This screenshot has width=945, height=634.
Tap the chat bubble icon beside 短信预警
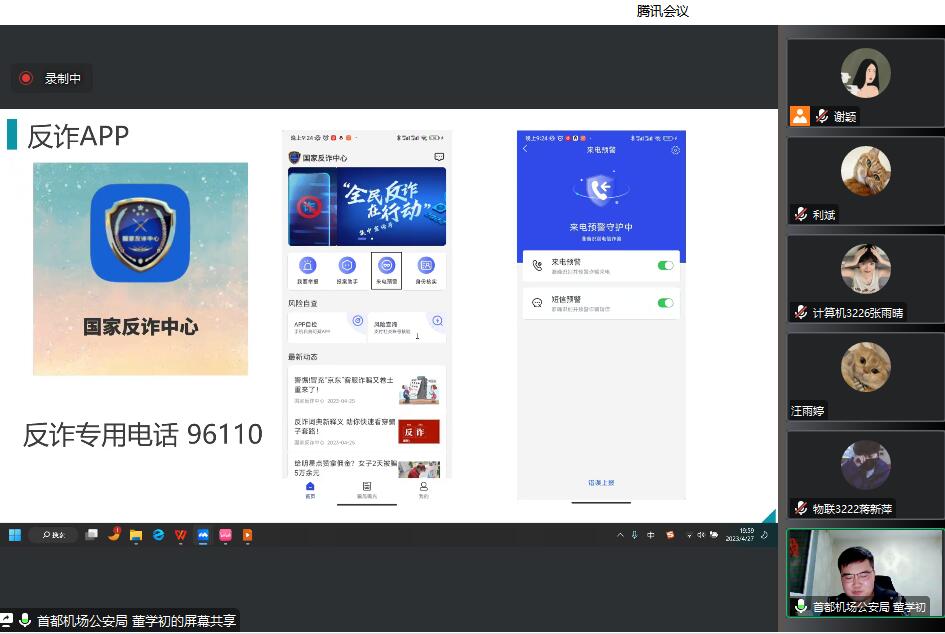[537, 303]
